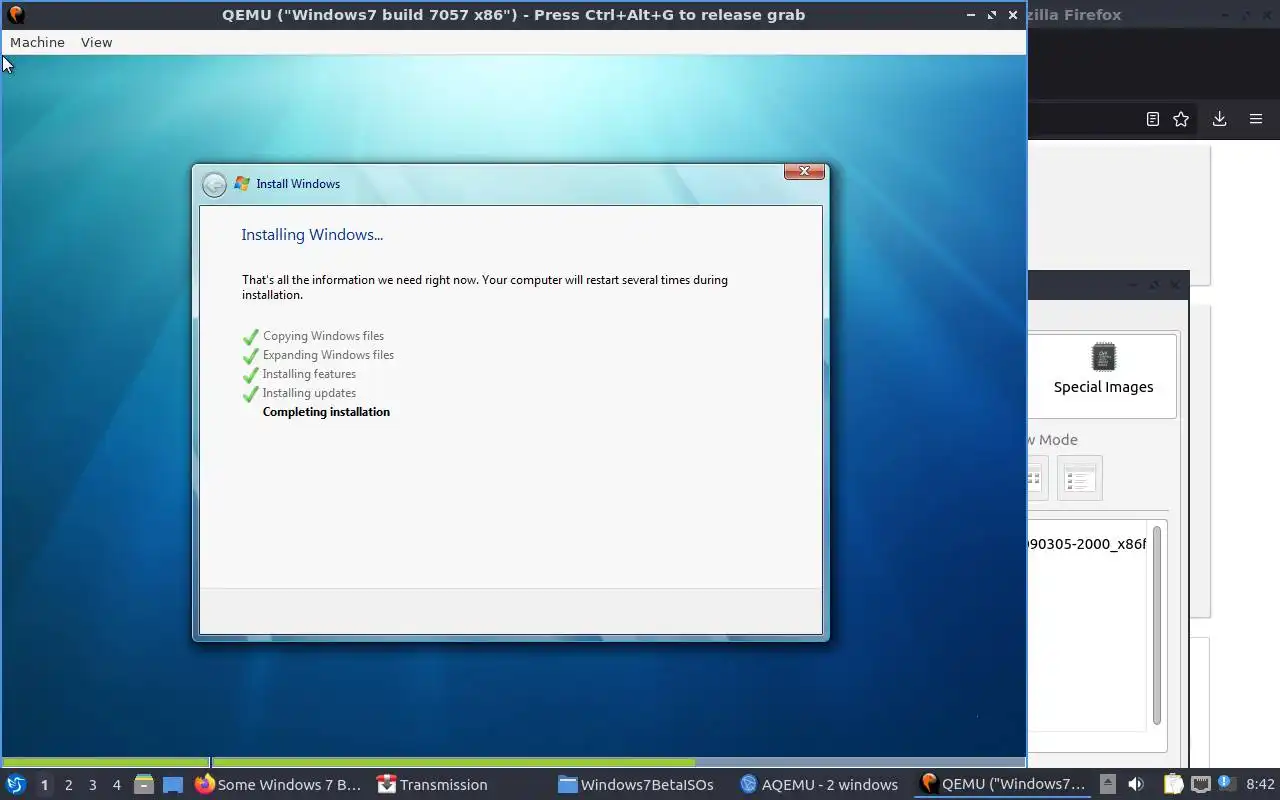The width and height of the screenshot is (1280, 800).
Task: Open the network tray icon
Action: tap(1201, 784)
